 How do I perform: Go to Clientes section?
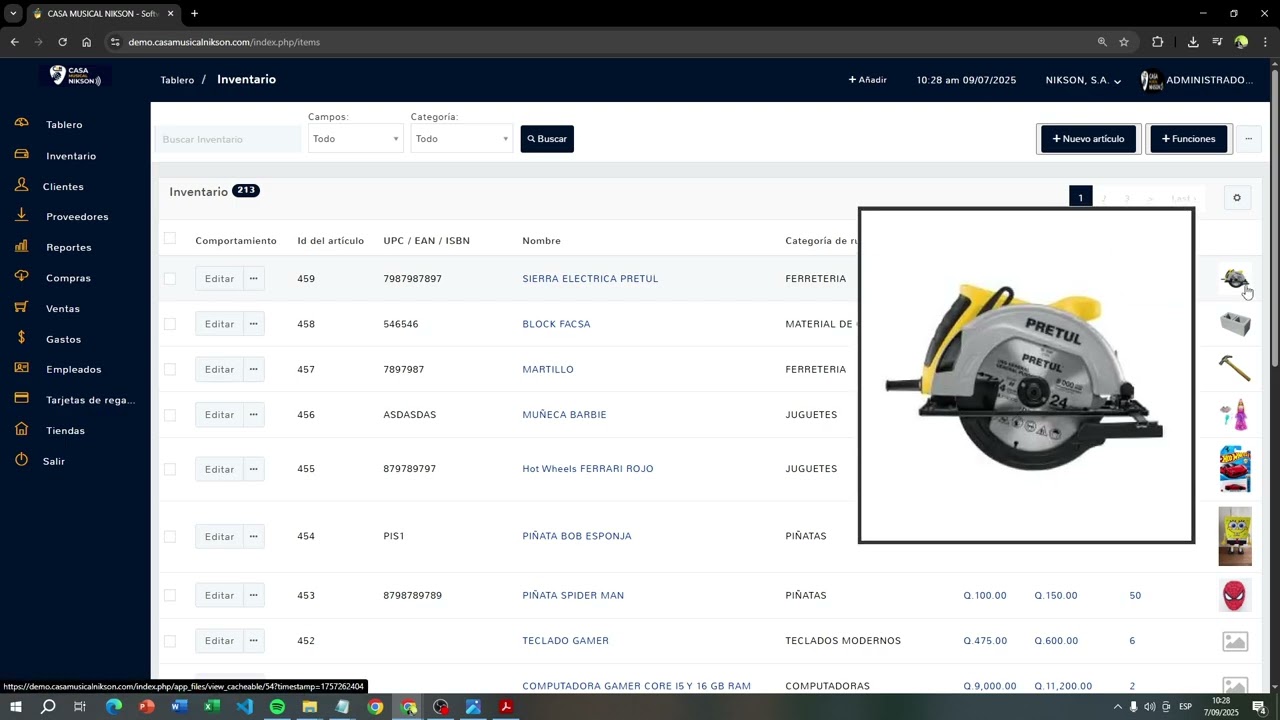[63, 187]
